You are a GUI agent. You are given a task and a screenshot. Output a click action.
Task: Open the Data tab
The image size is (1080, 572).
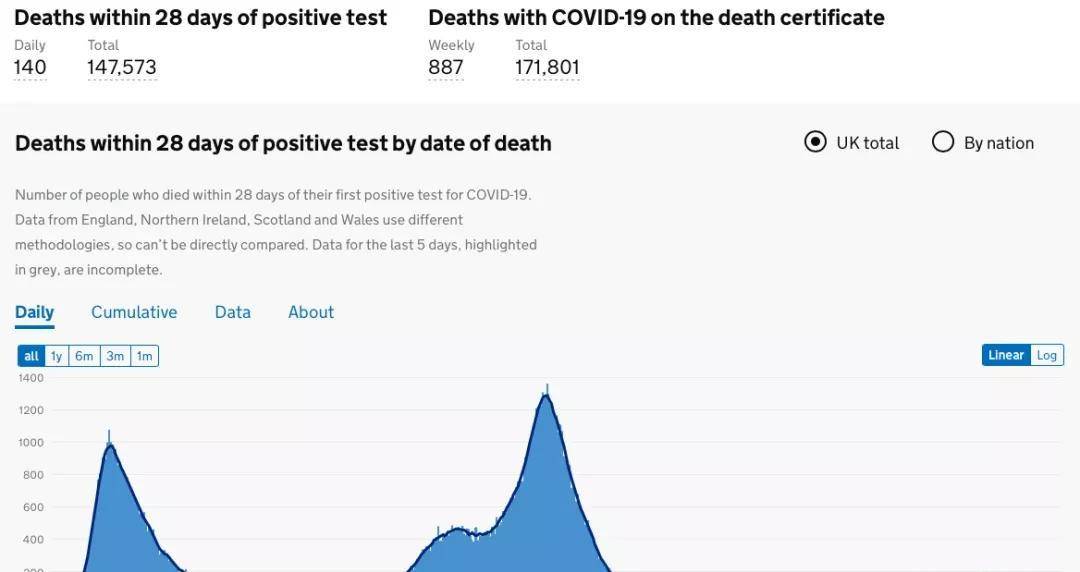[232, 312]
